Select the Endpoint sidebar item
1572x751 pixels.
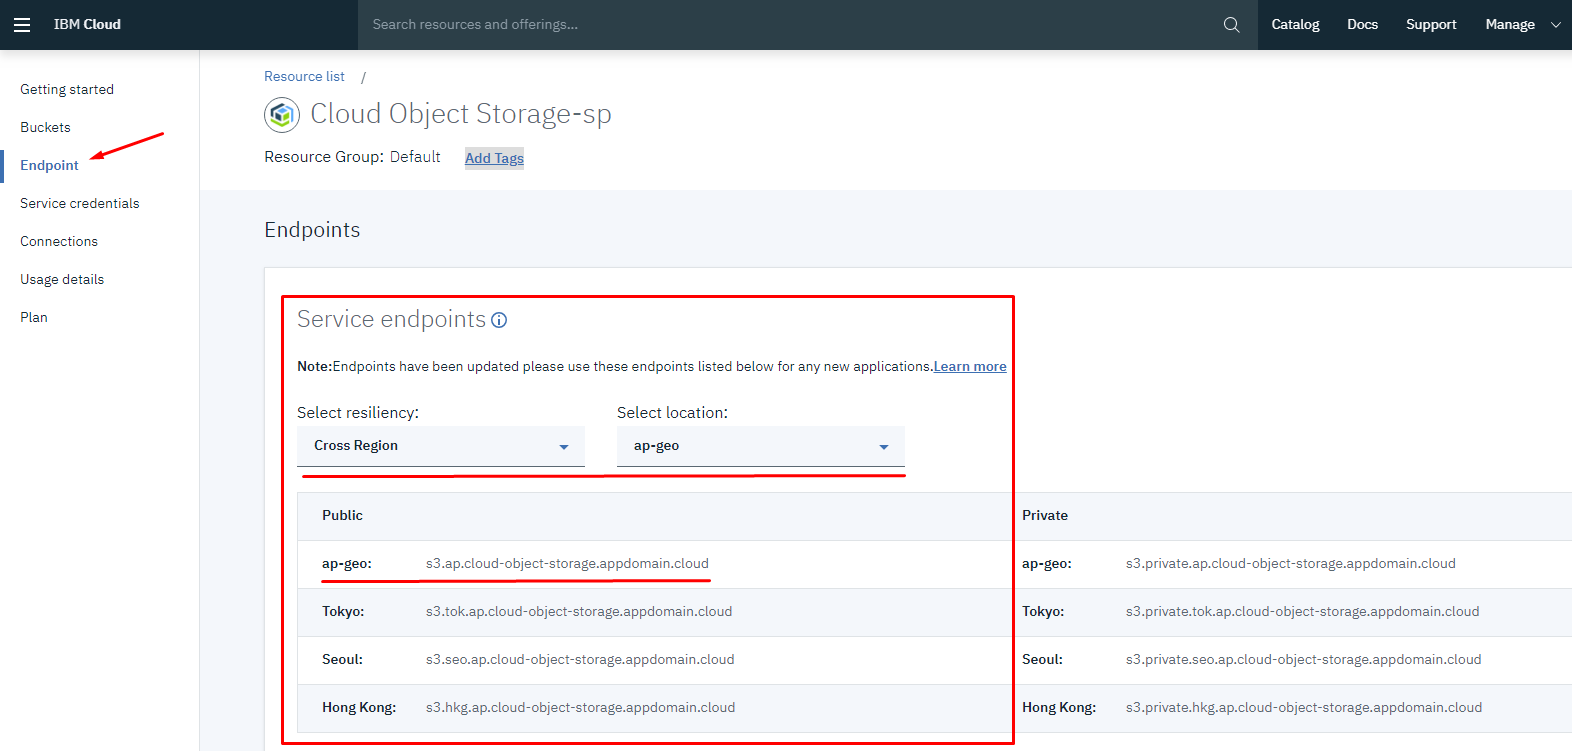pyautogui.click(x=49, y=165)
